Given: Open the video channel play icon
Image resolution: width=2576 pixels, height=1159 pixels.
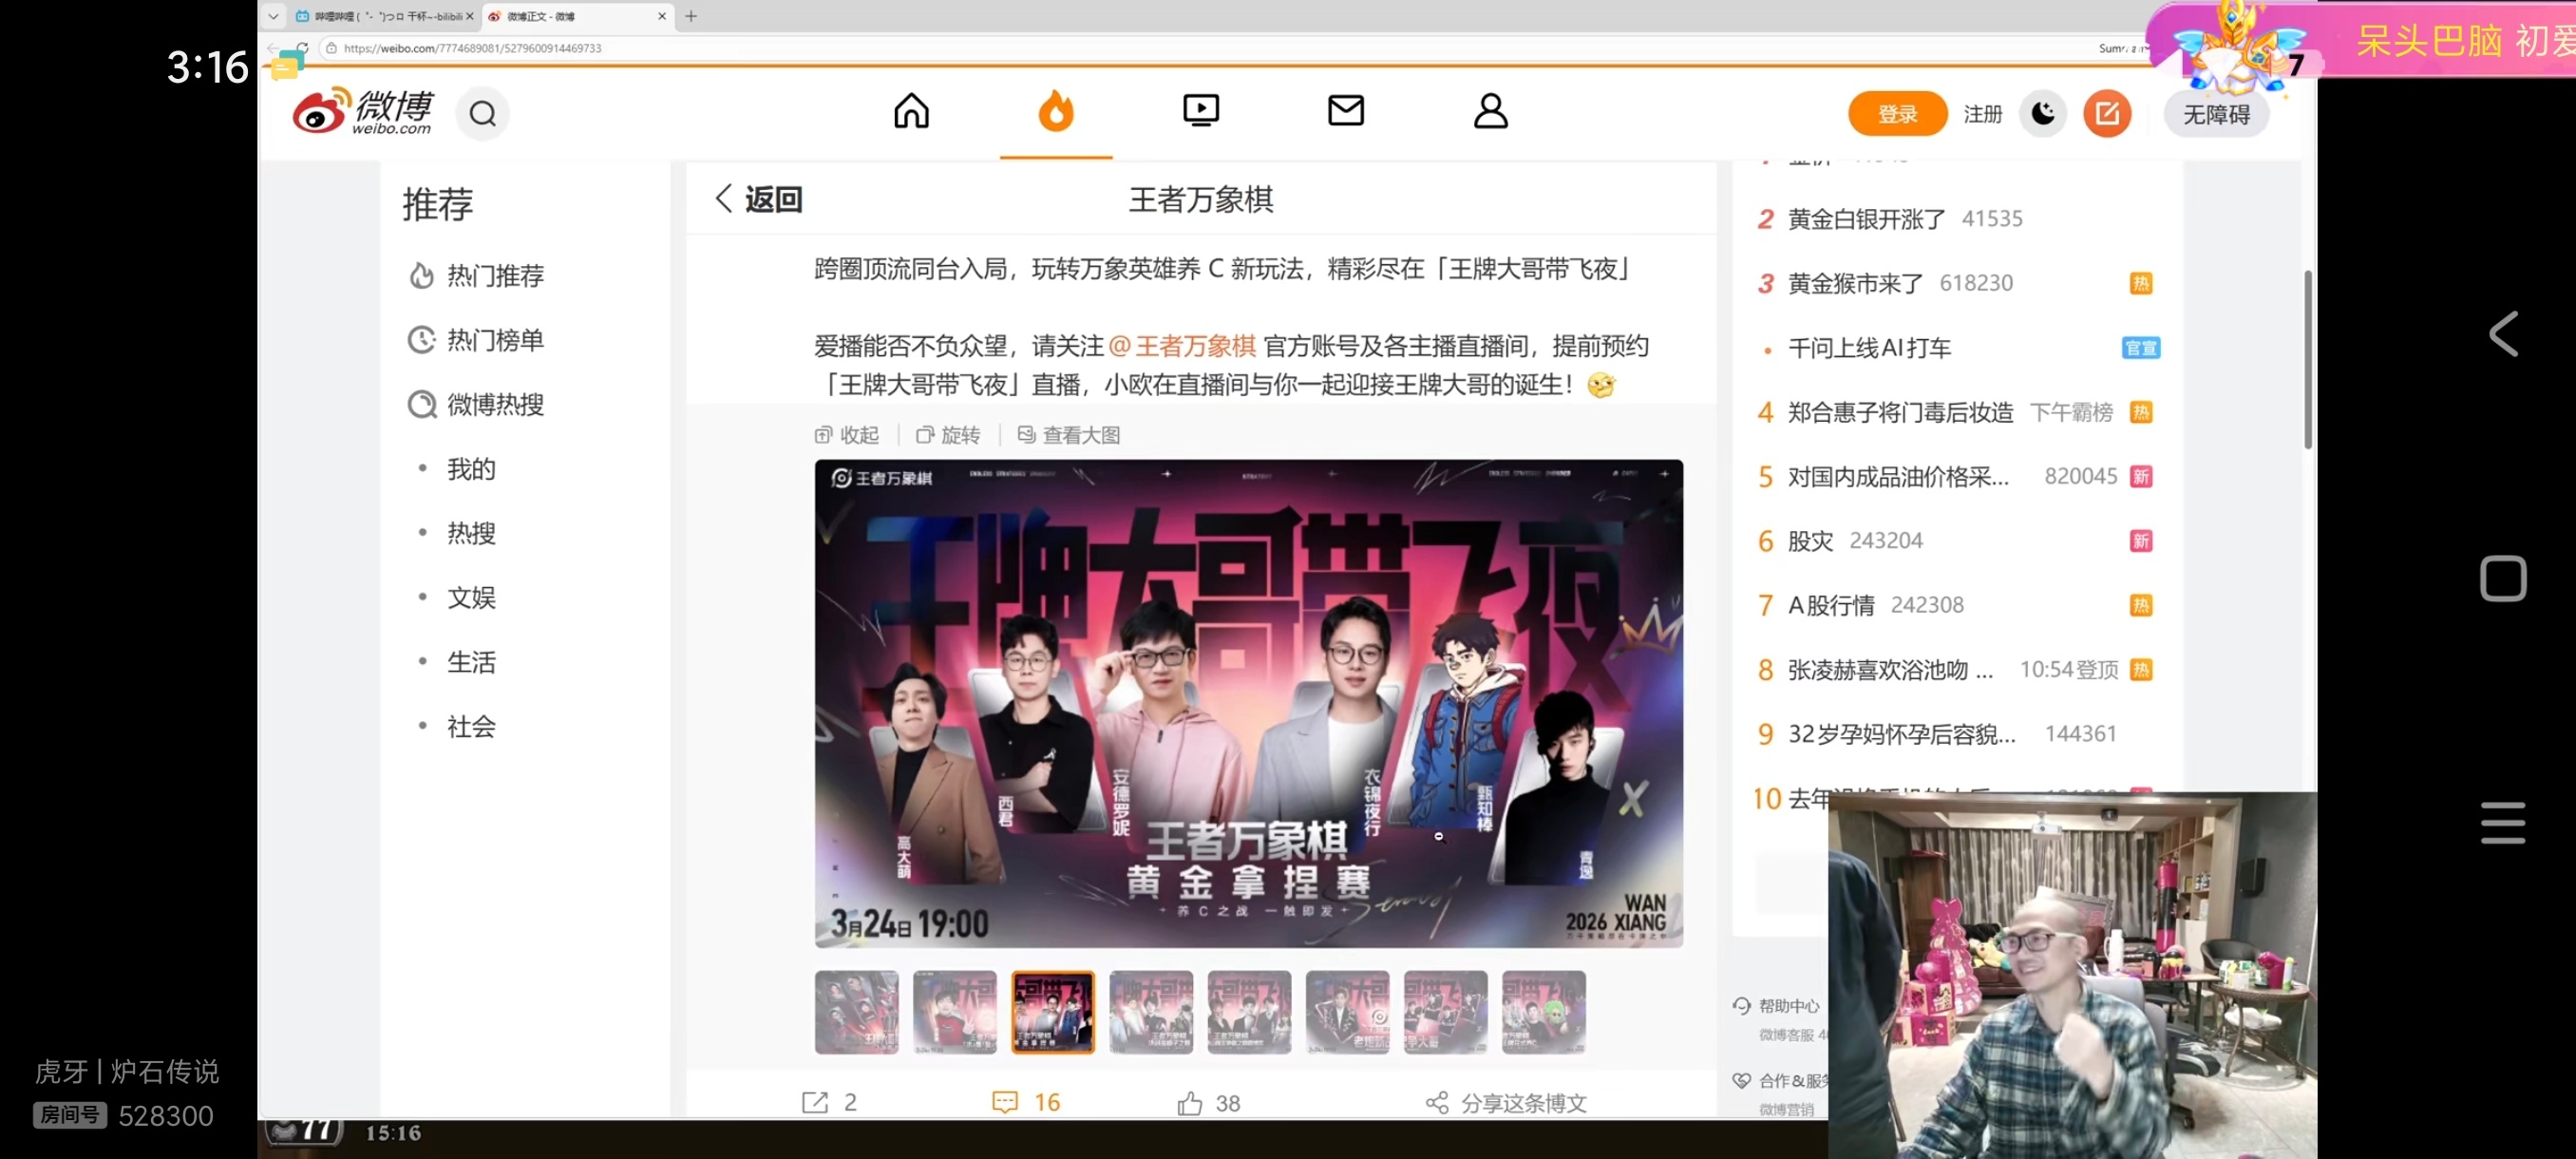Looking at the screenshot, I should coord(1201,111).
